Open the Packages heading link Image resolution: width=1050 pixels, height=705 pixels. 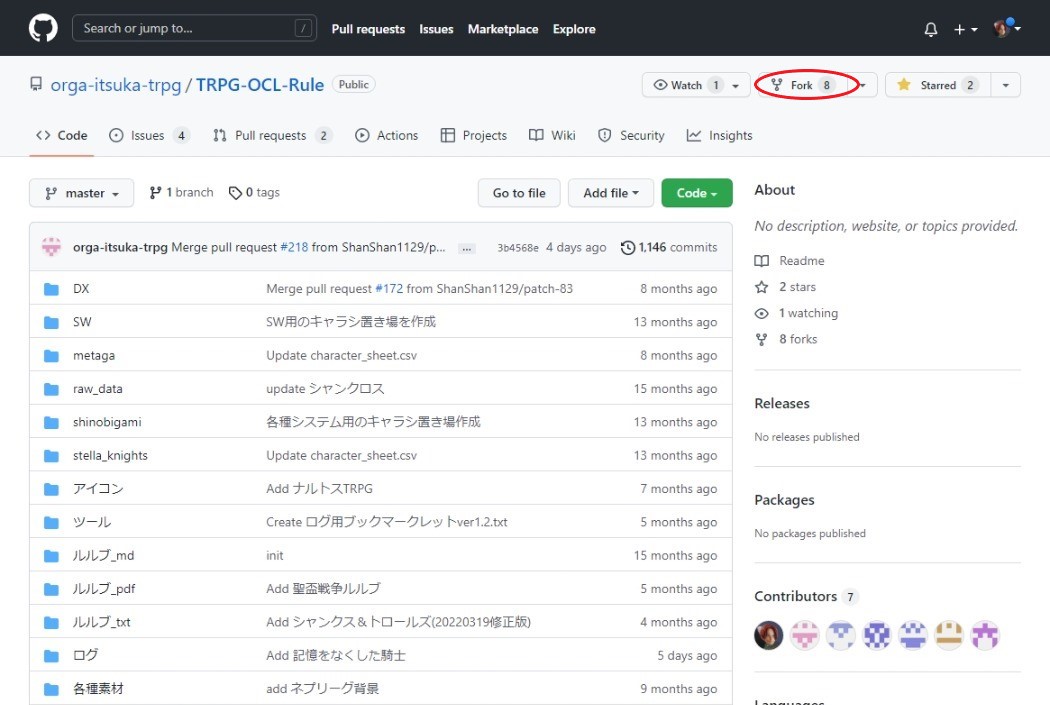pyautogui.click(x=784, y=499)
